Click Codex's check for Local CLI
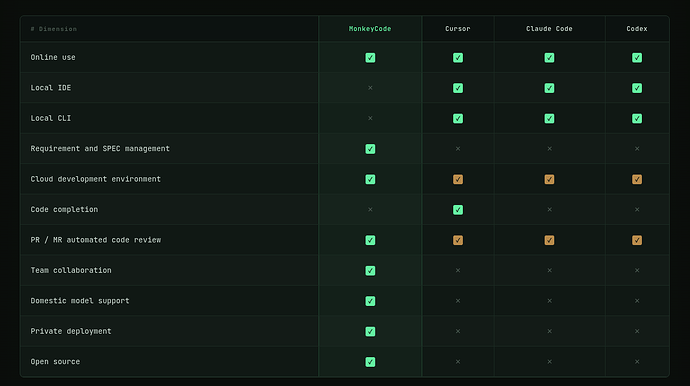 pyautogui.click(x=637, y=118)
